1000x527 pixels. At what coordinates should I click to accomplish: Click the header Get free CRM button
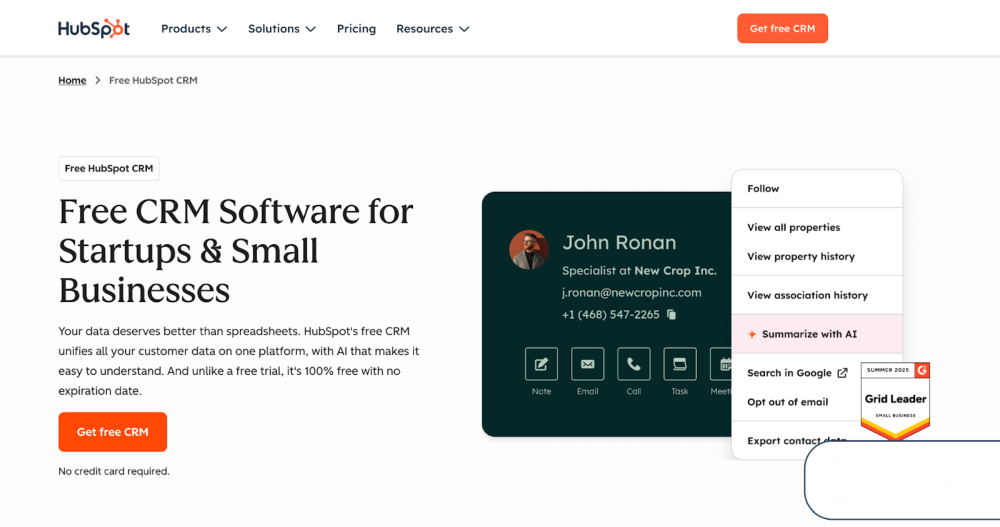[783, 29]
